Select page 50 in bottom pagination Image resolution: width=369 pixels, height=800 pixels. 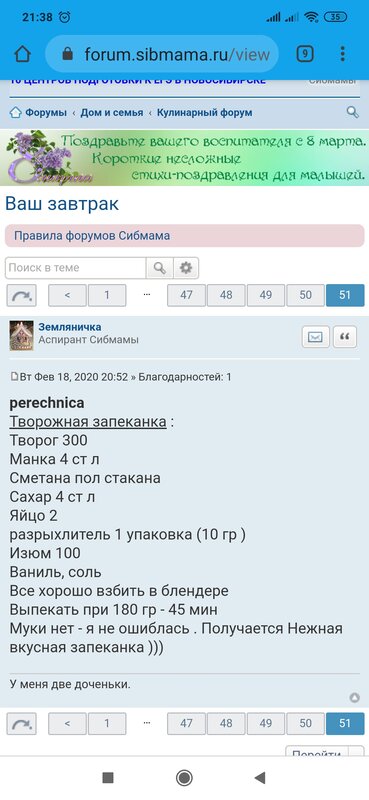(x=305, y=723)
